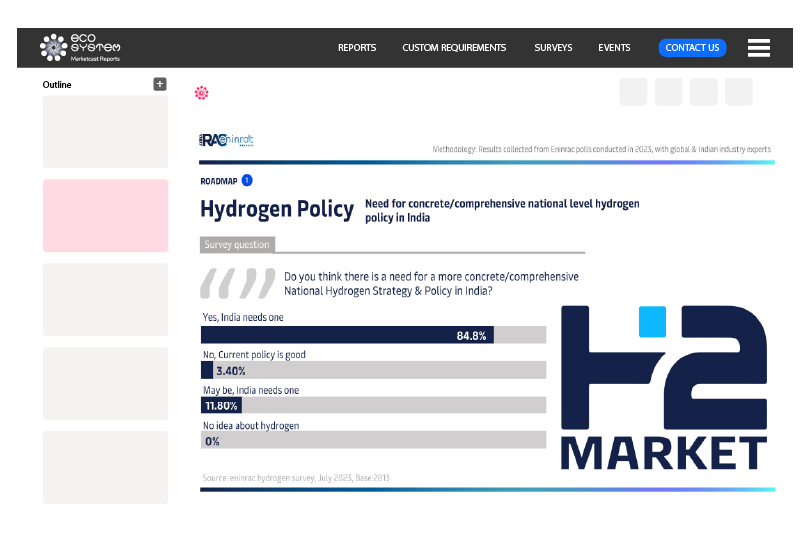Select the first thumbnail in the Outline

[x=105, y=131]
